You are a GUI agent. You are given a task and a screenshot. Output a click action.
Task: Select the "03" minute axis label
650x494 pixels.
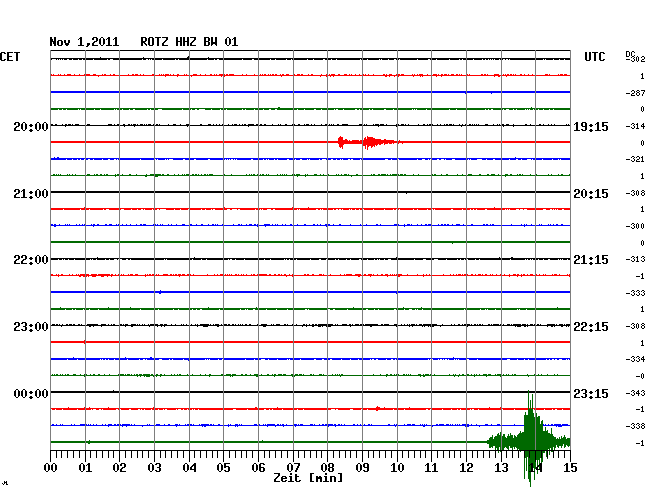coord(154,468)
